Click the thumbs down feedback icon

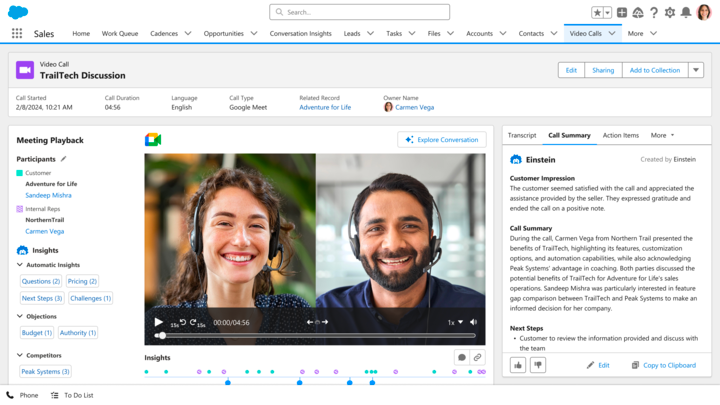pos(538,365)
